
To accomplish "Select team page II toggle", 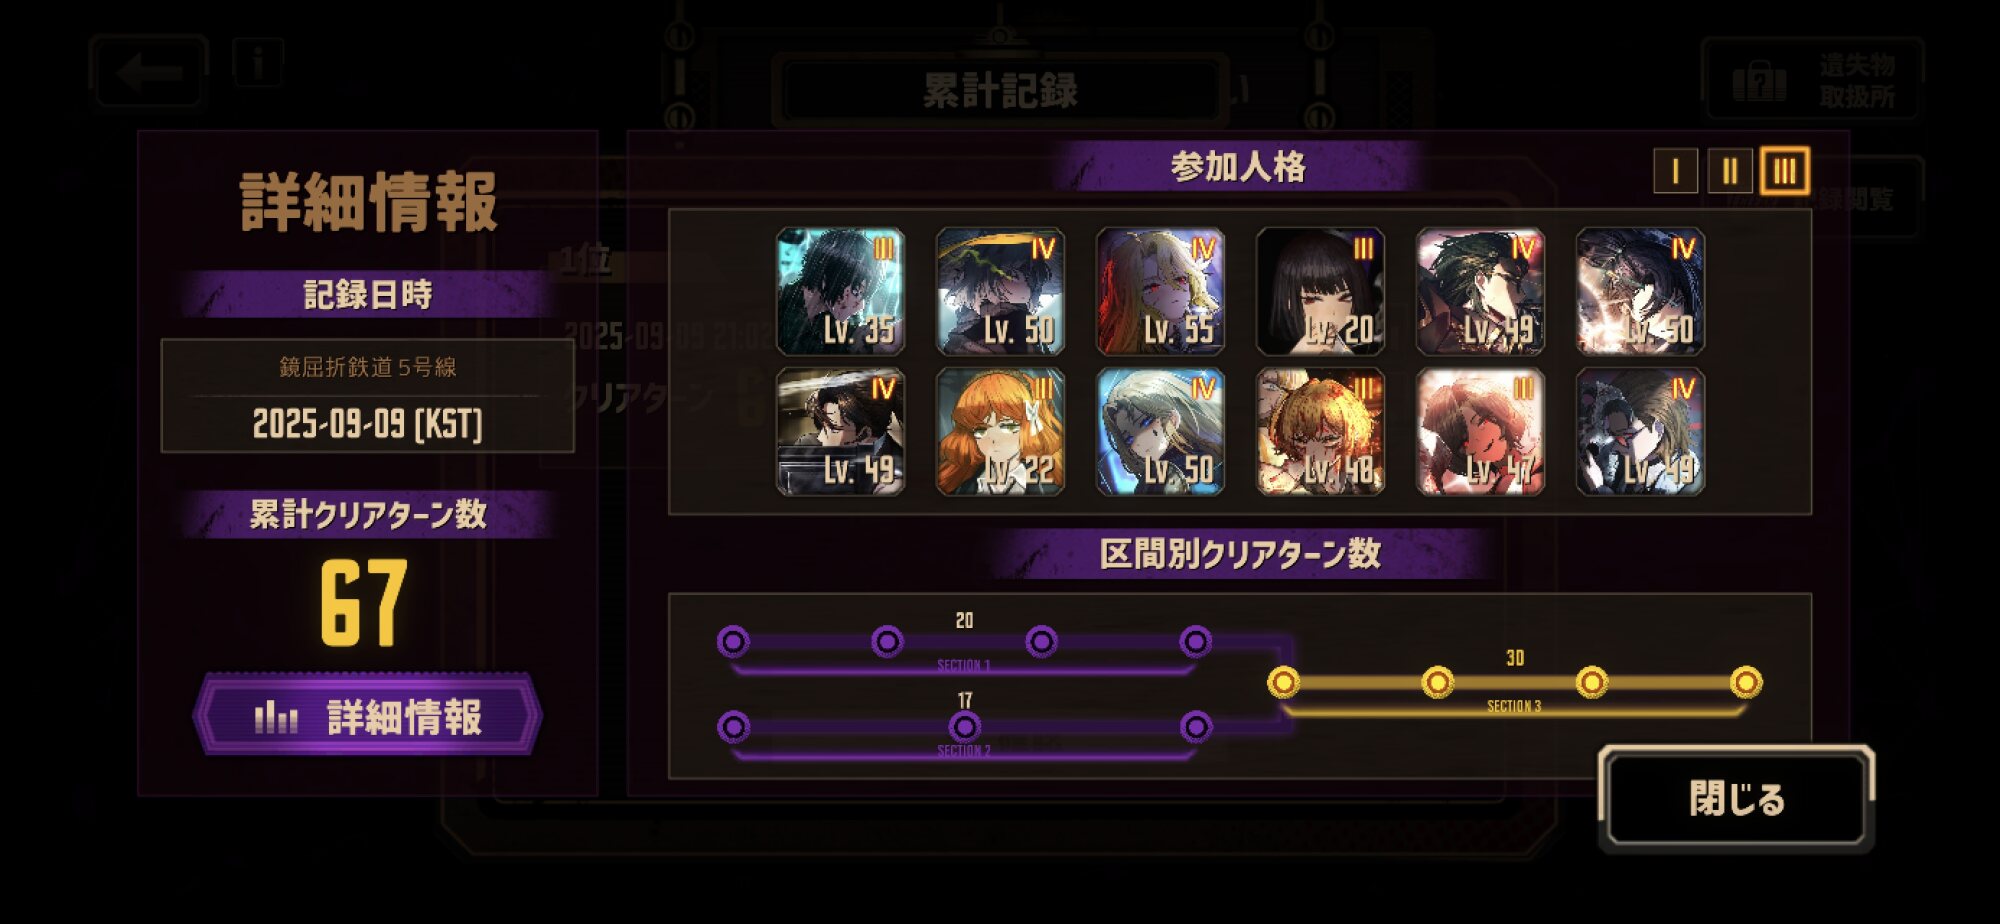I will coord(1730,172).
